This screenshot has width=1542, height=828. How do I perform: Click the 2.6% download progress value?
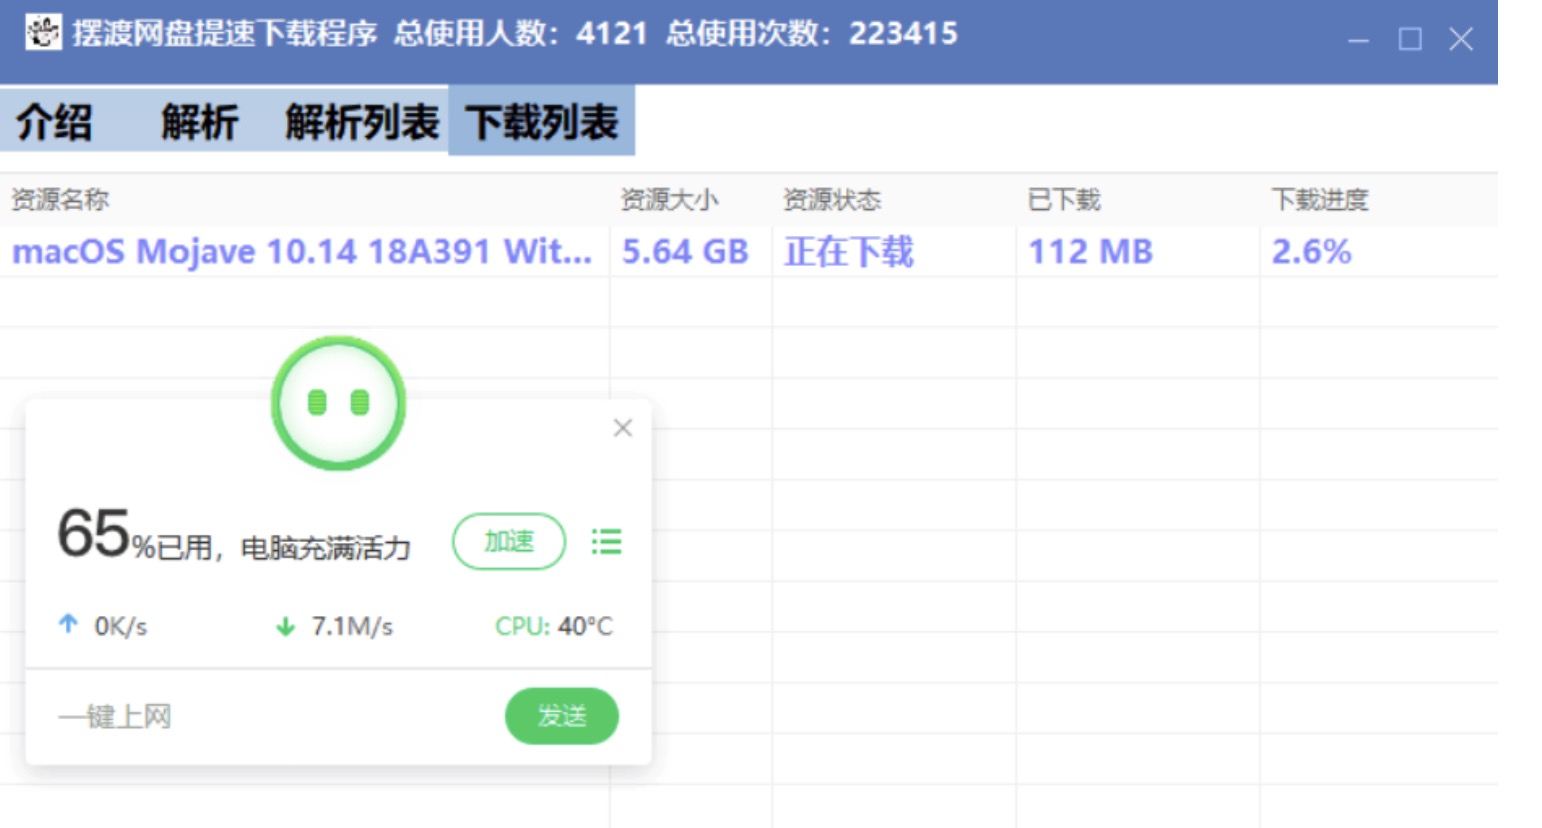1311,251
